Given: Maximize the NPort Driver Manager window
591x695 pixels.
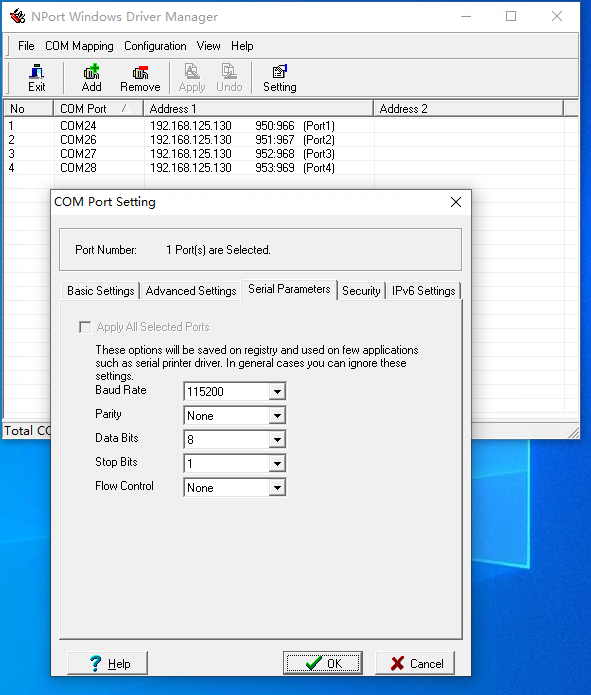Looking at the screenshot, I should tap(511, 16).
